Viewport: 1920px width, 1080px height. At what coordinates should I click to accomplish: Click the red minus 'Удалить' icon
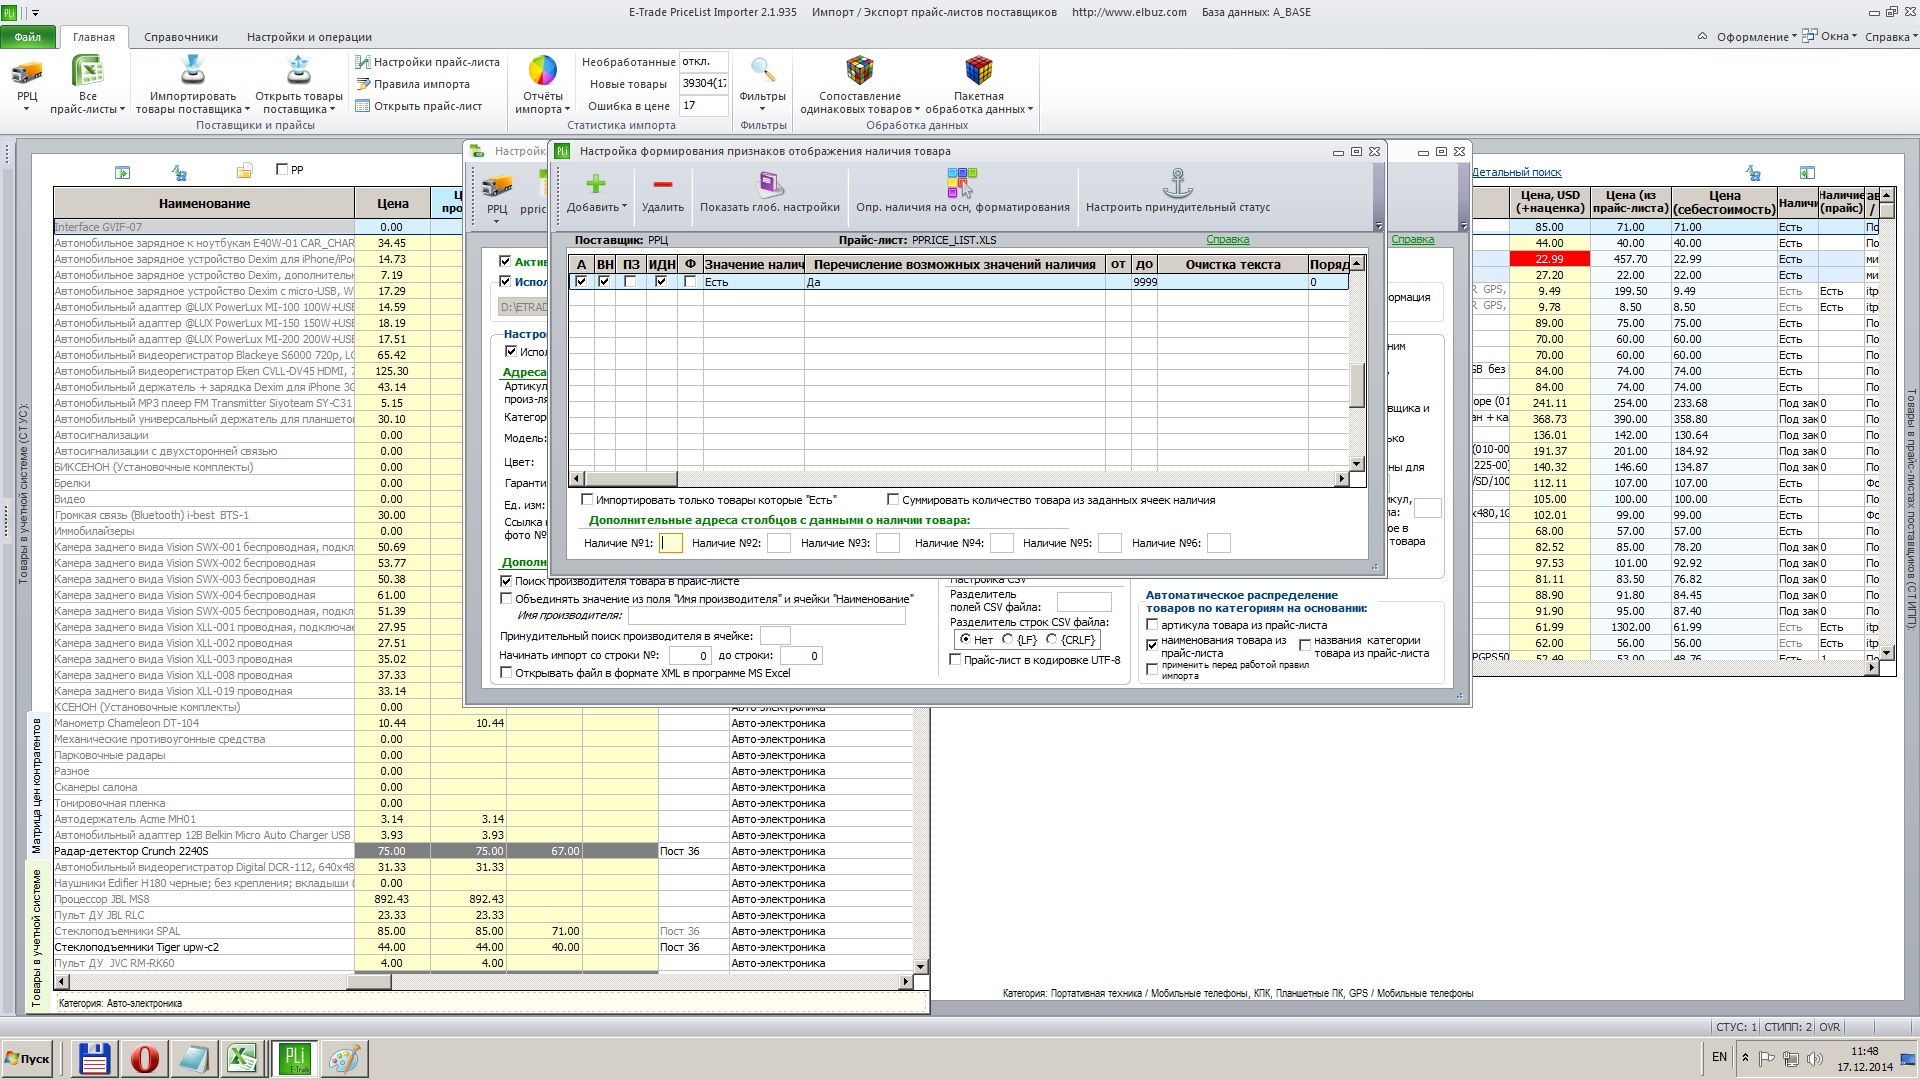662,184
